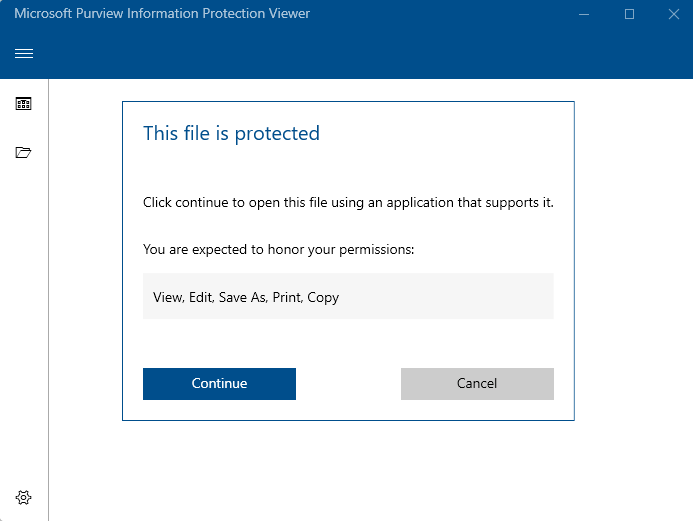Minimize the Purview Viewer window

coord(584,14)
